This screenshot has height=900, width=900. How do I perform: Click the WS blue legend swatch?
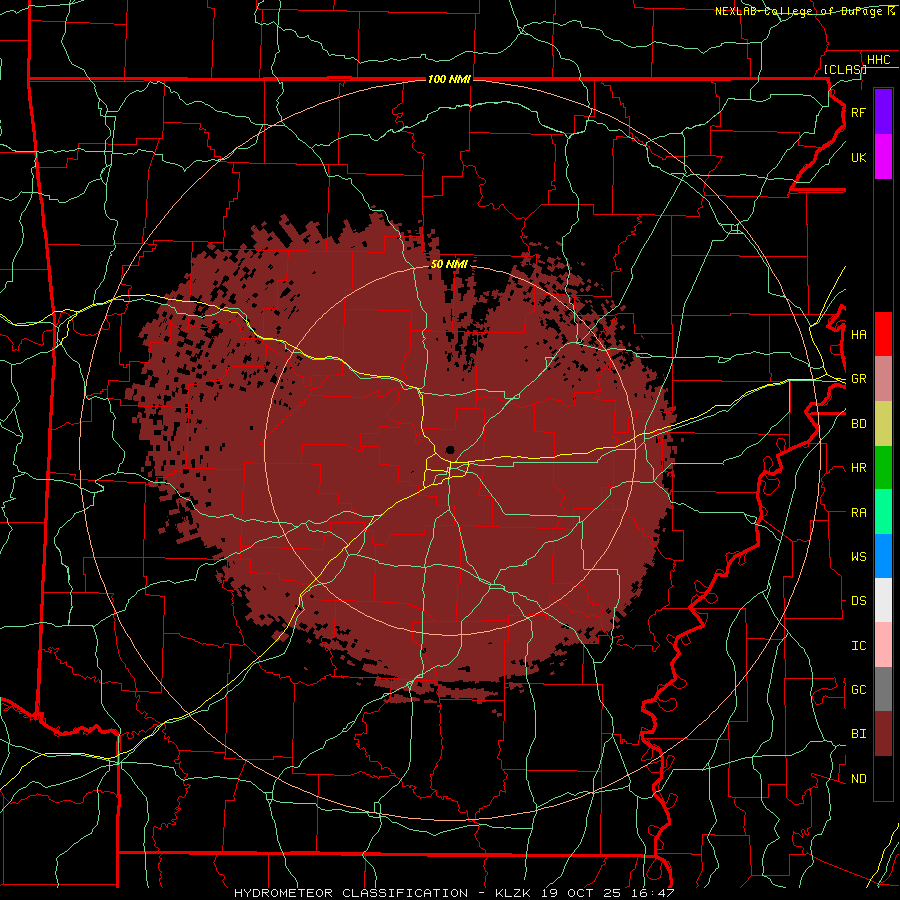click(x=883, y=556)
